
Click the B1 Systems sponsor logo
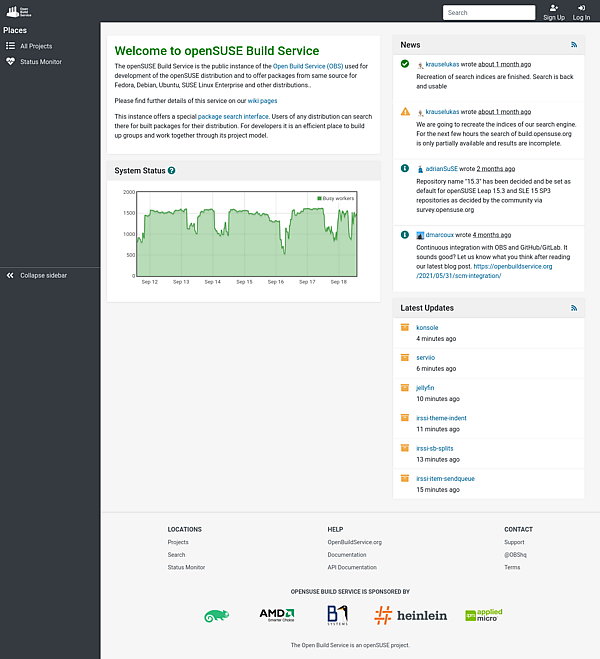[x=337, y=615]
